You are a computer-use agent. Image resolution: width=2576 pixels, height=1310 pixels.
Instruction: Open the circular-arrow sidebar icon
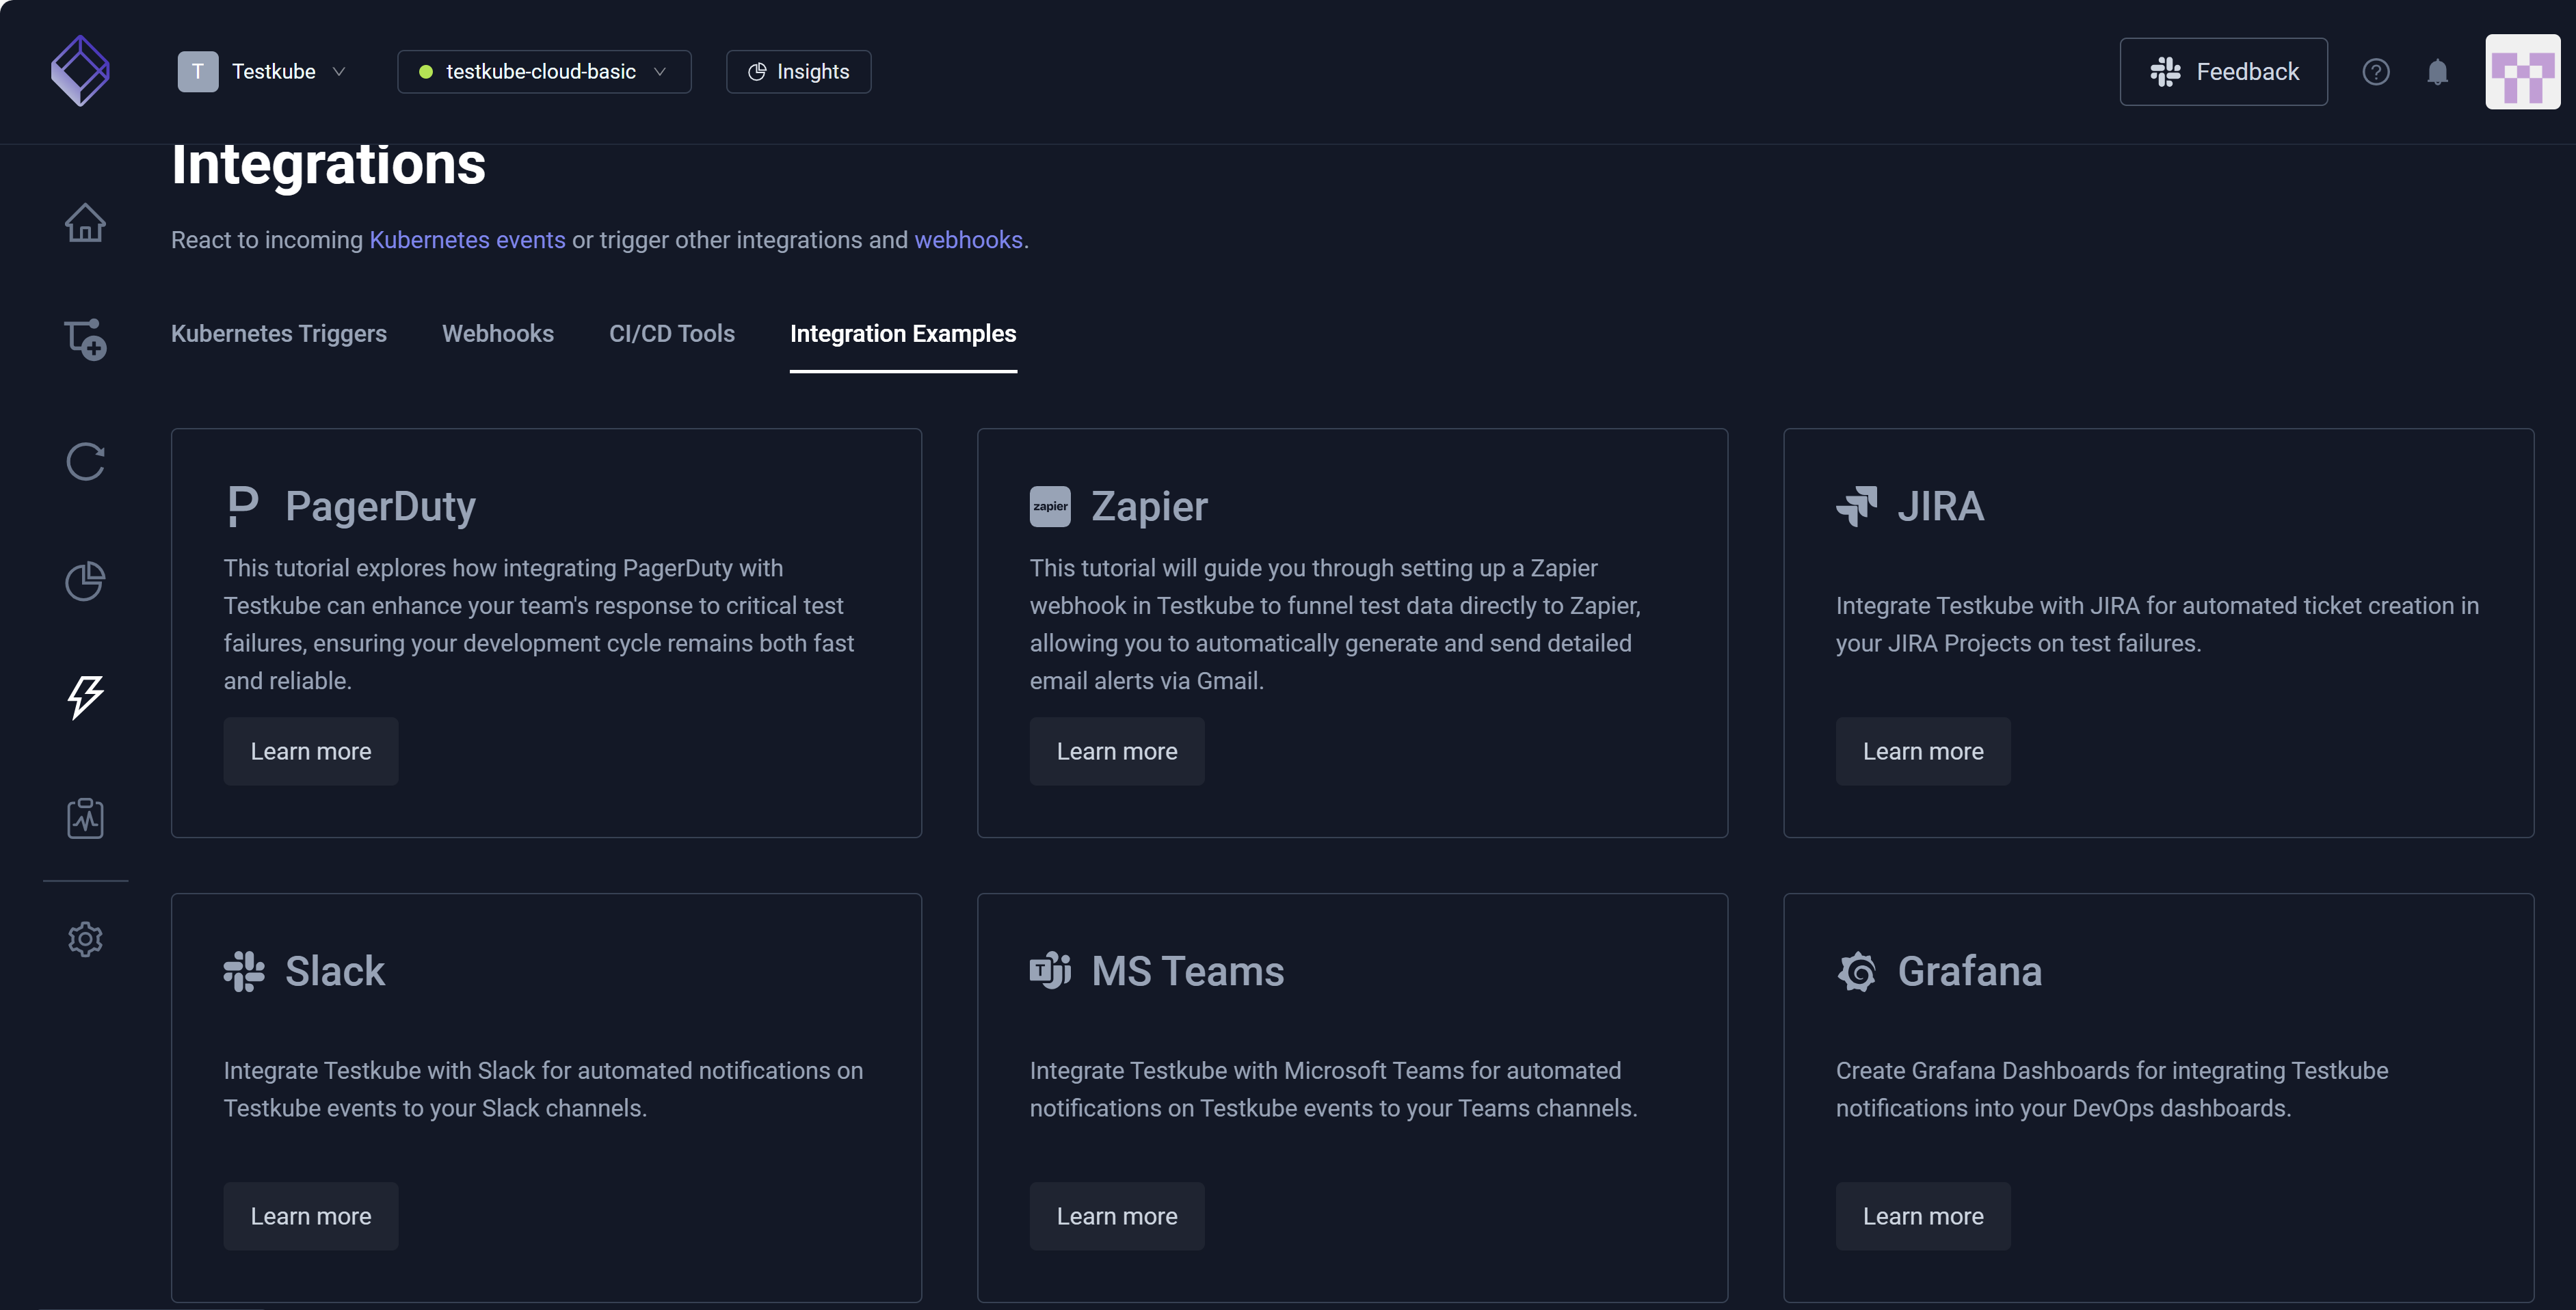pos(85,462)
